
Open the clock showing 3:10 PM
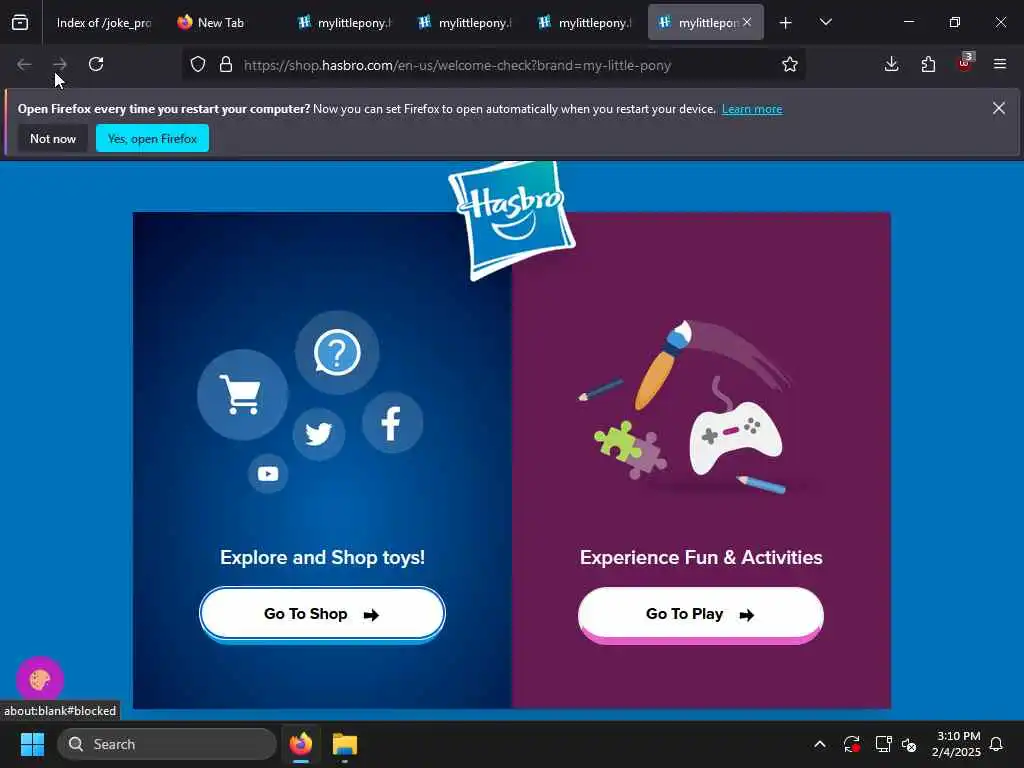tap(956, 744)
